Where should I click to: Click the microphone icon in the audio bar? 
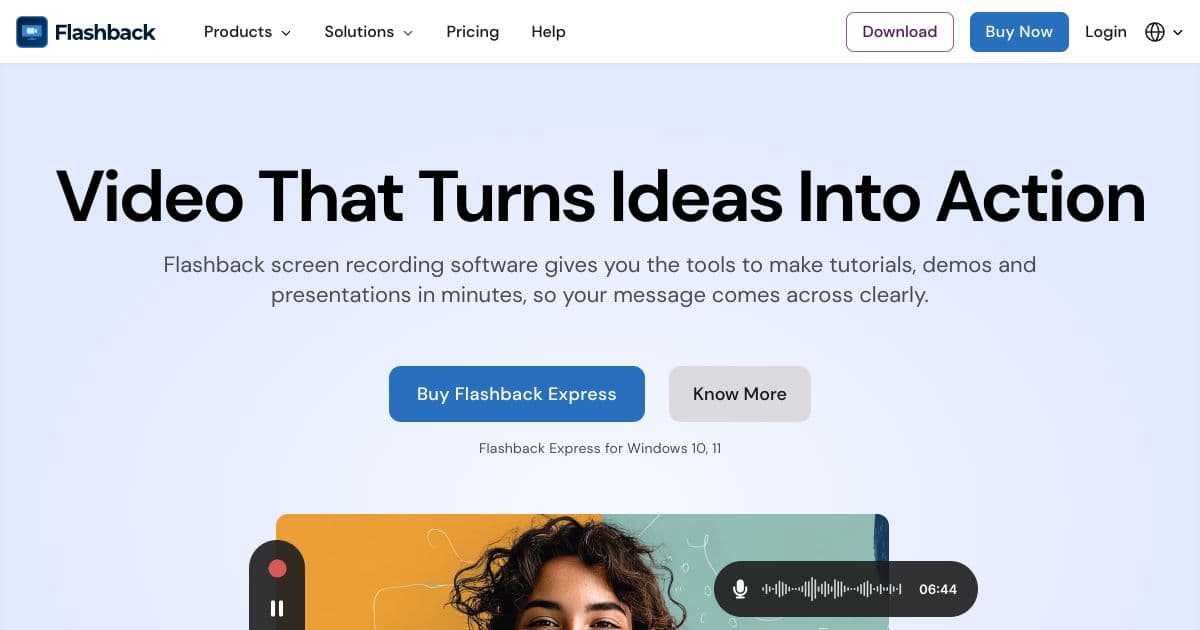tap(740, 589)
